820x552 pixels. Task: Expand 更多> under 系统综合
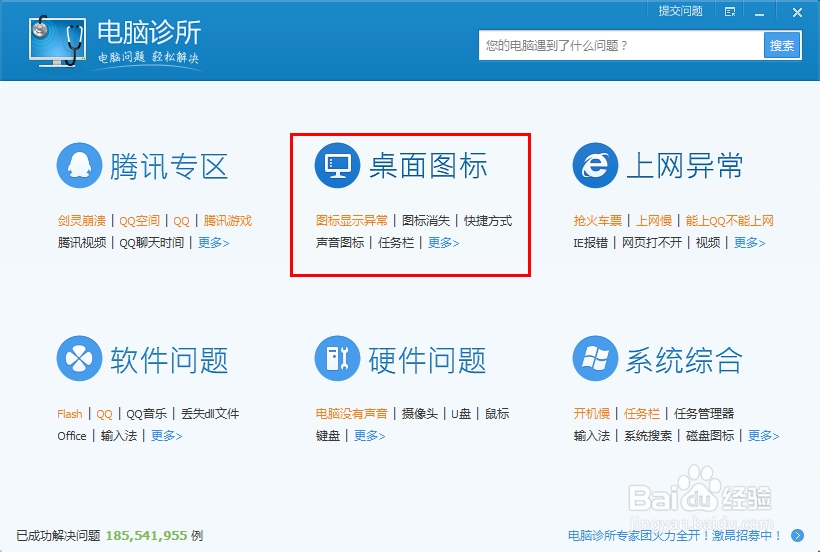coord(764,435)
